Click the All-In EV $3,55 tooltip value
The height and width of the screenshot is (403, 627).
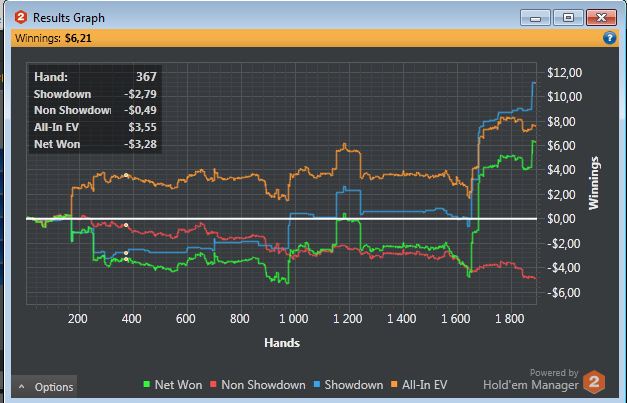click(142, 127)
